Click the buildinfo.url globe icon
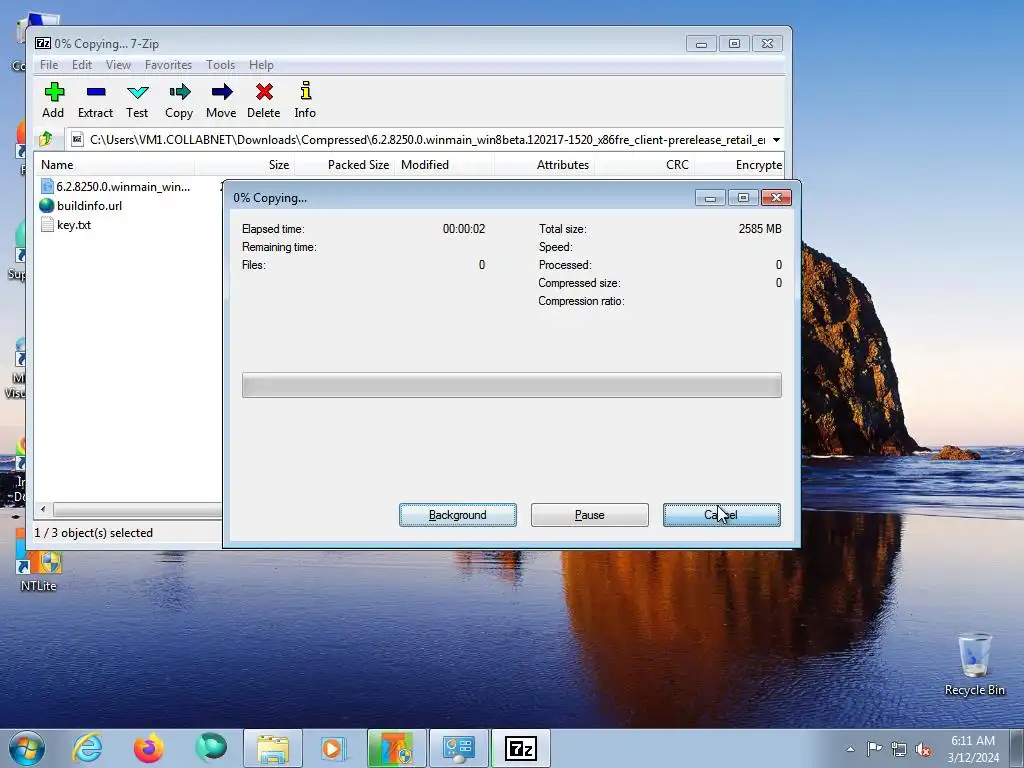This screenshot has height=768, width=1024. (x=46, y=206)
